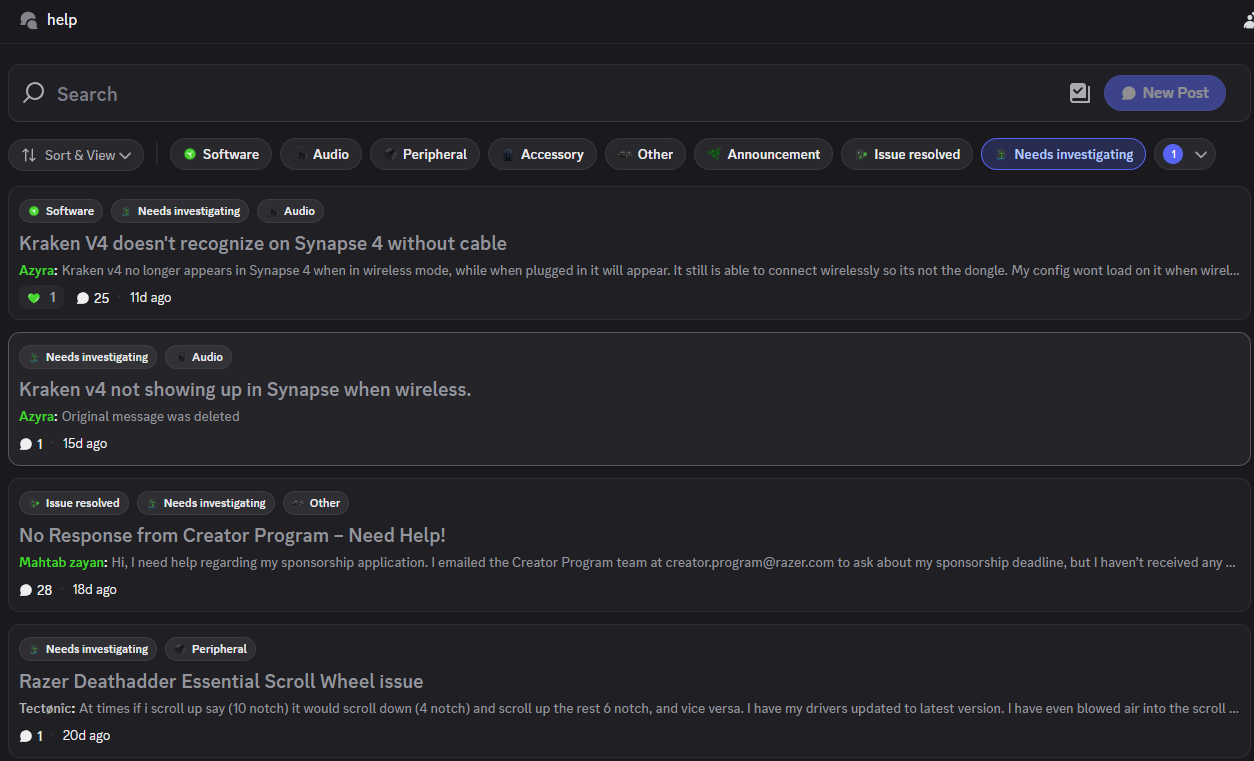This screenshot has height=761, width=1254.
Task: Click the Search input field
Action: click(550, 93)
